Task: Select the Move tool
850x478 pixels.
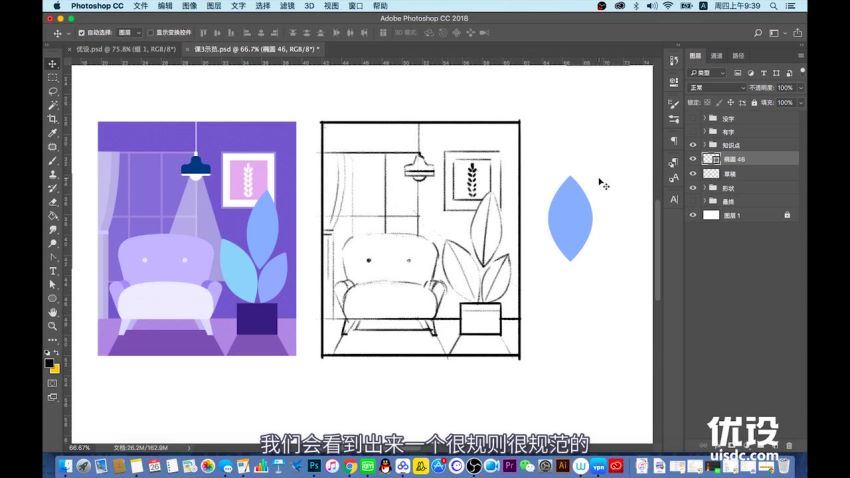Action: (53, 64)
